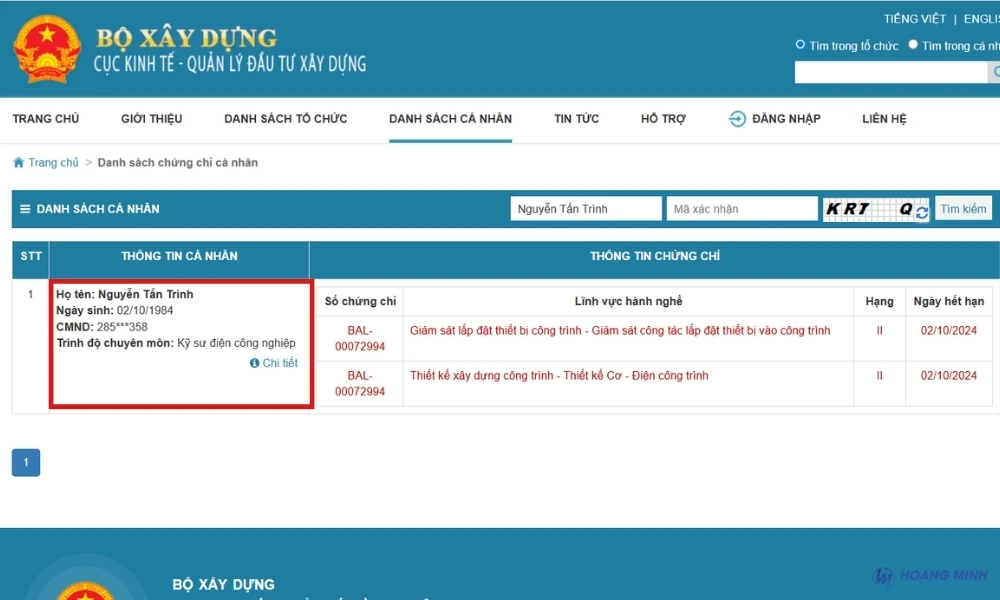Select 'Tìm trong cá nhân' radio button
Image resolution: width=1000 pixels, height=600 pixels.
[913, 45]
